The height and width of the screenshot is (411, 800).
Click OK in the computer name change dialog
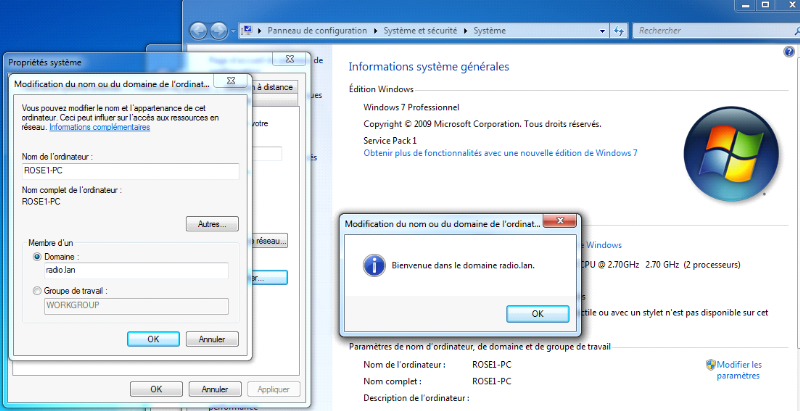(x=153, y=339)
